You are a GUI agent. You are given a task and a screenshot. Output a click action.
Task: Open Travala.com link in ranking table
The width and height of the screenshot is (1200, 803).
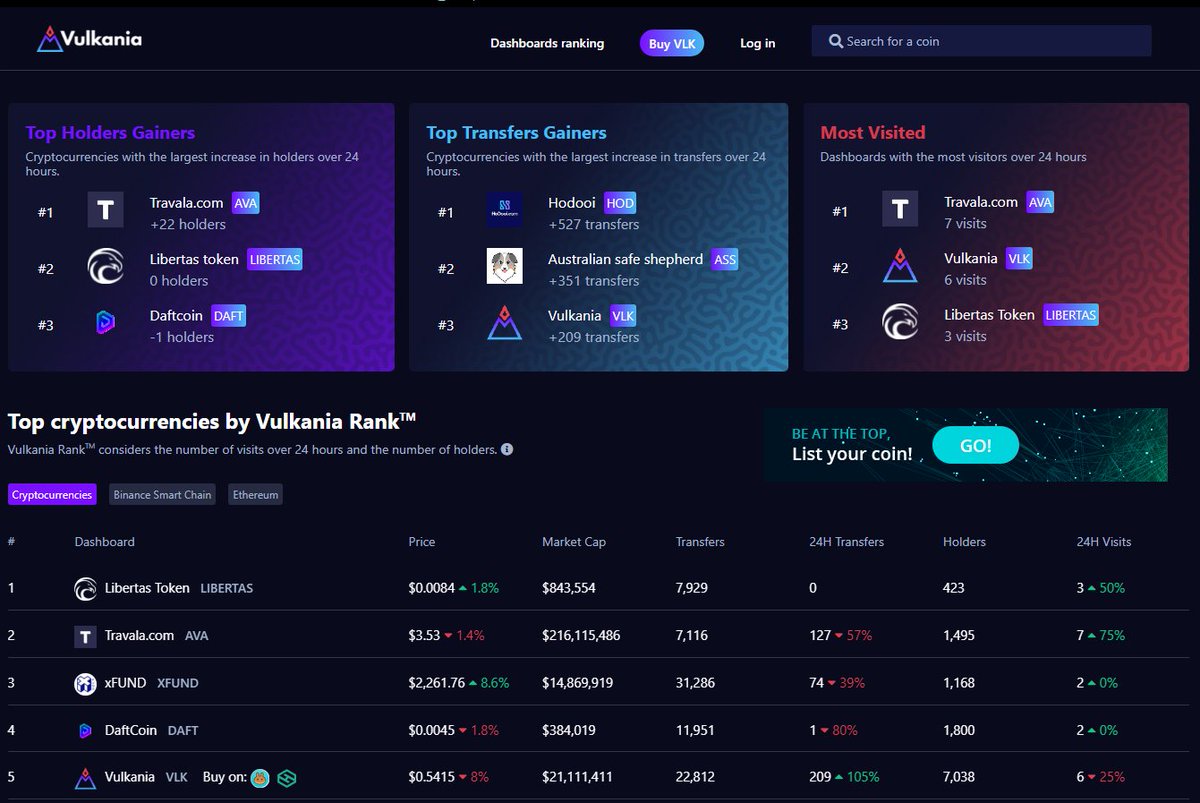[x=139, y=636]
